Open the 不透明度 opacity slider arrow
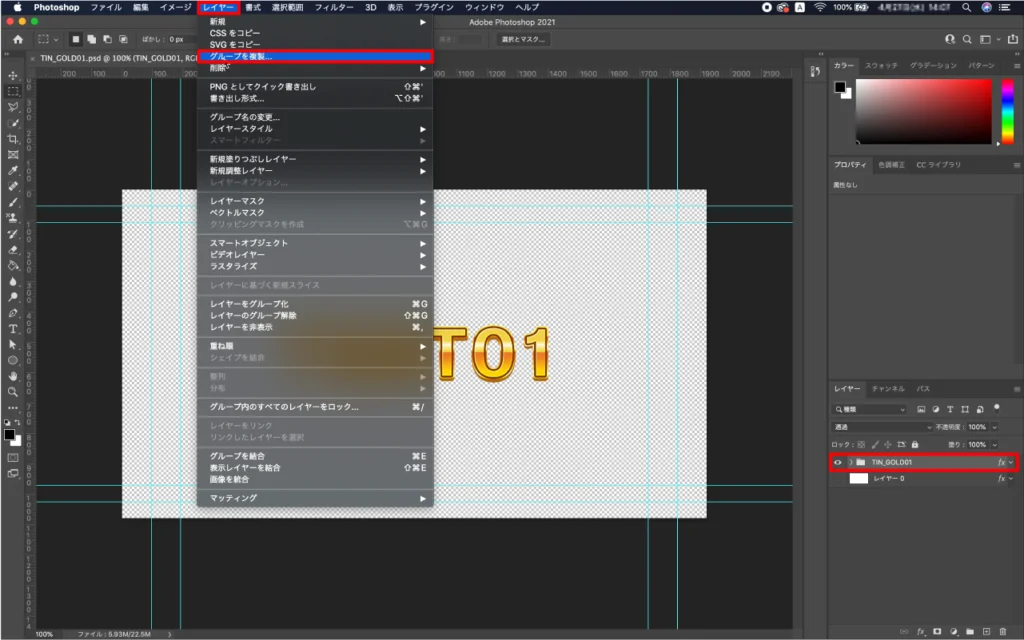This screenshot has height=640, width=1024. 995,427
